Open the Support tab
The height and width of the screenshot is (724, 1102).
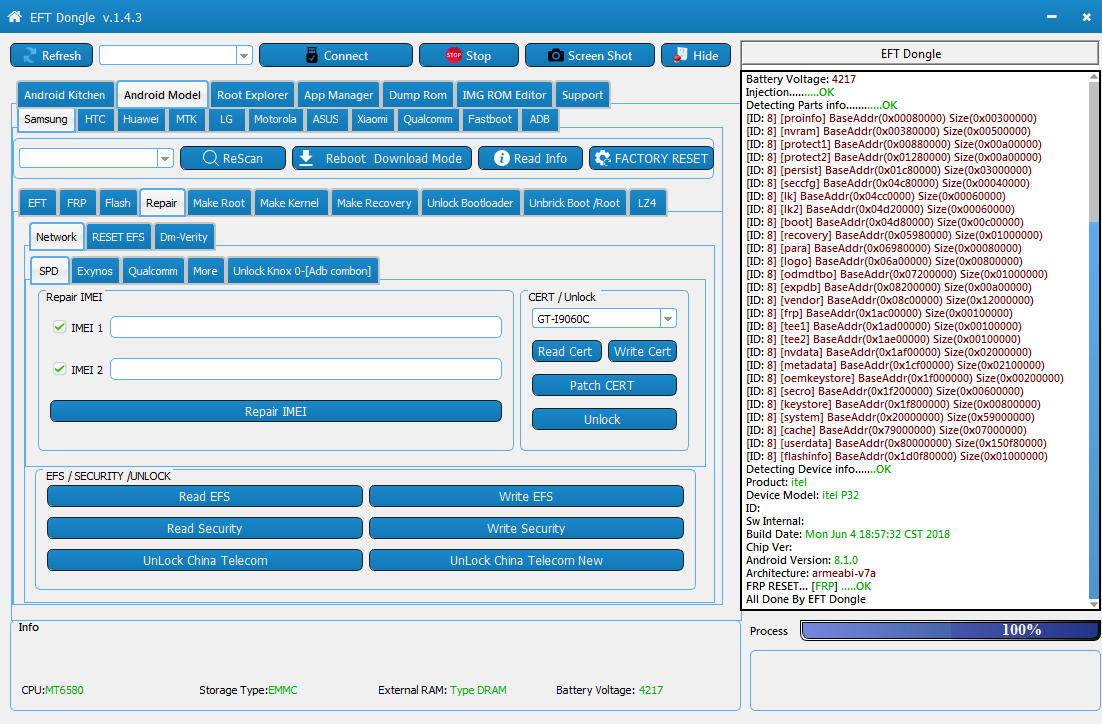click(582, 95)
